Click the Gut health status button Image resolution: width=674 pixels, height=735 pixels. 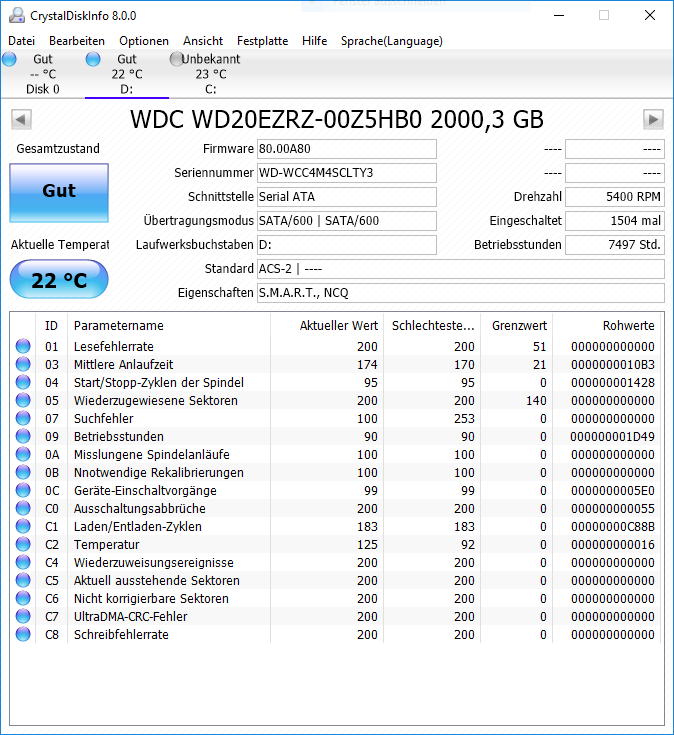pos(59,193)
